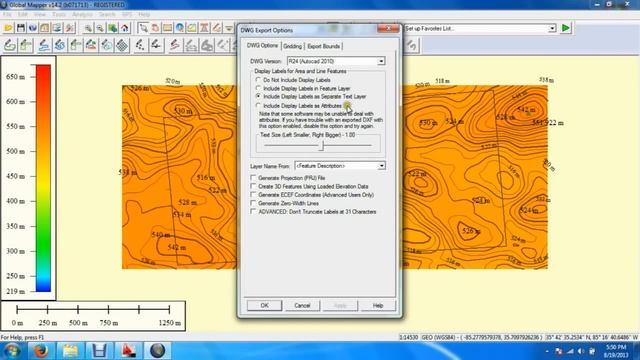The height and width of the screenshot is (360, 640).
Task: Click the Save workspace floppy disk icon
Action: (x=20, y=28)
